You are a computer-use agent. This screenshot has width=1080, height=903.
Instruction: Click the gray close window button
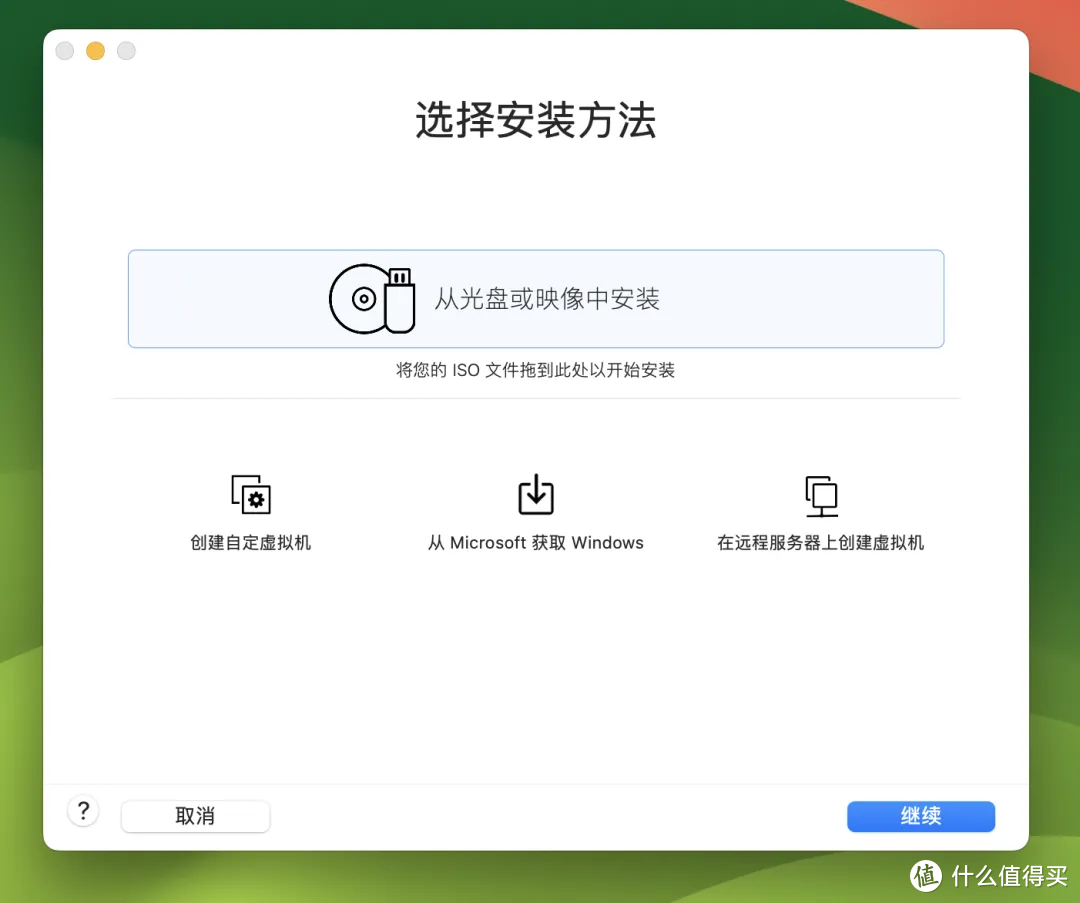point(65,51)
